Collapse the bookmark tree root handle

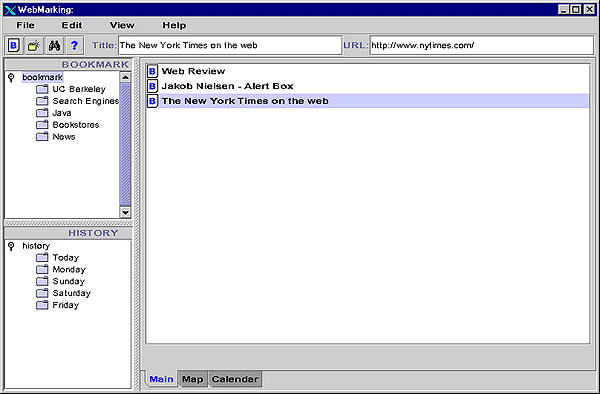11,78
